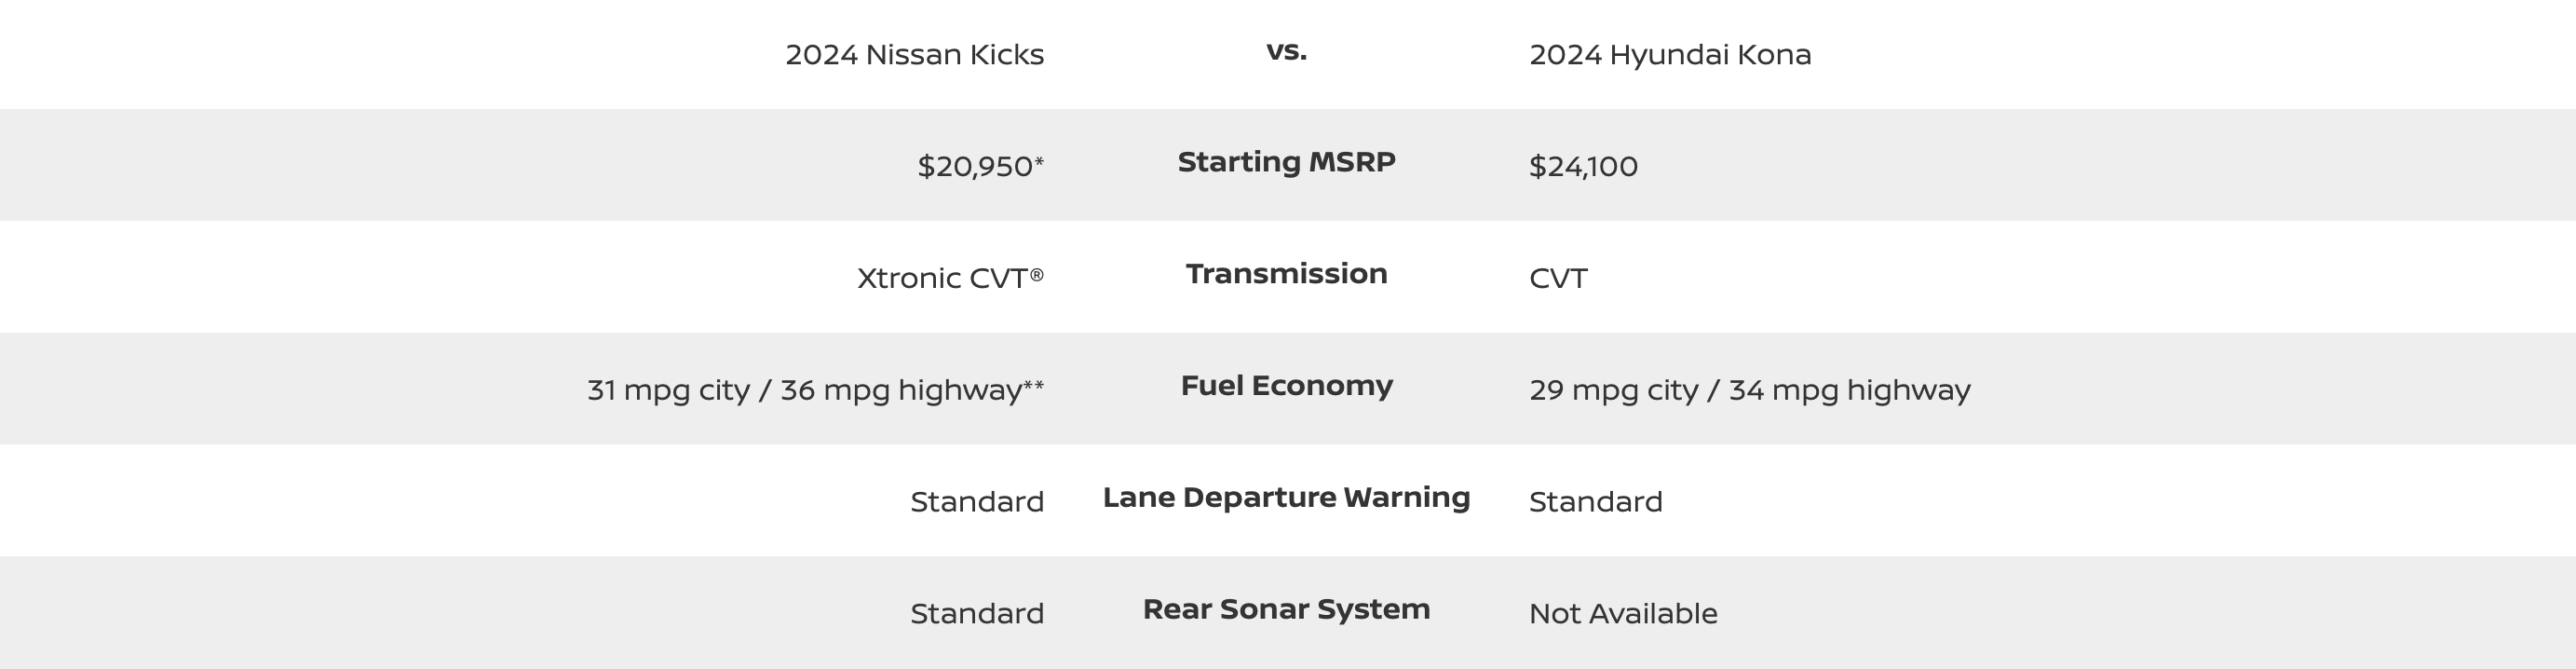Click the $20,950 Nissan price

pos(975,166)
